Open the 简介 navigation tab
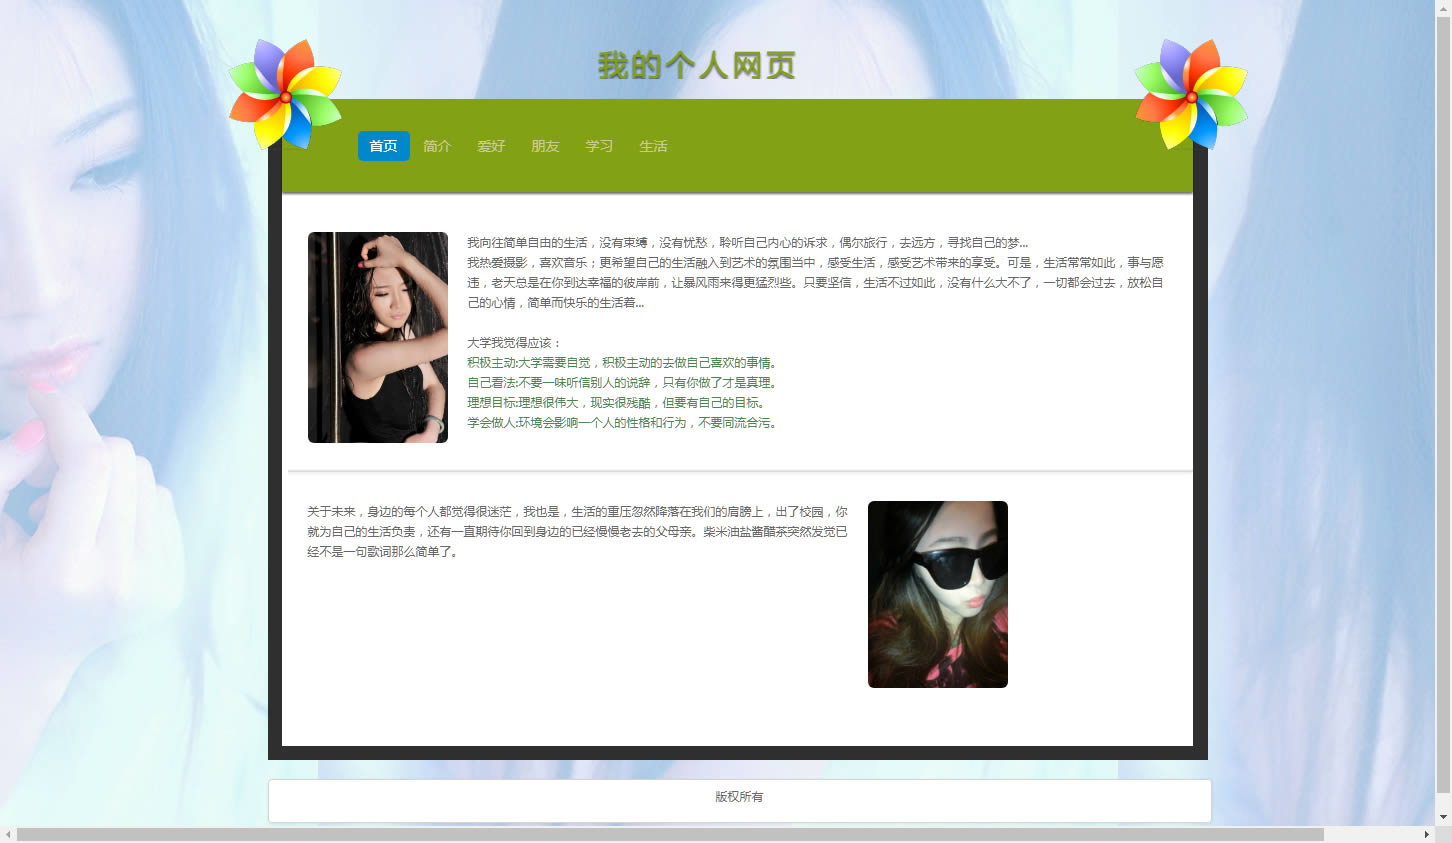1452x843 pixels. [437, 146]
